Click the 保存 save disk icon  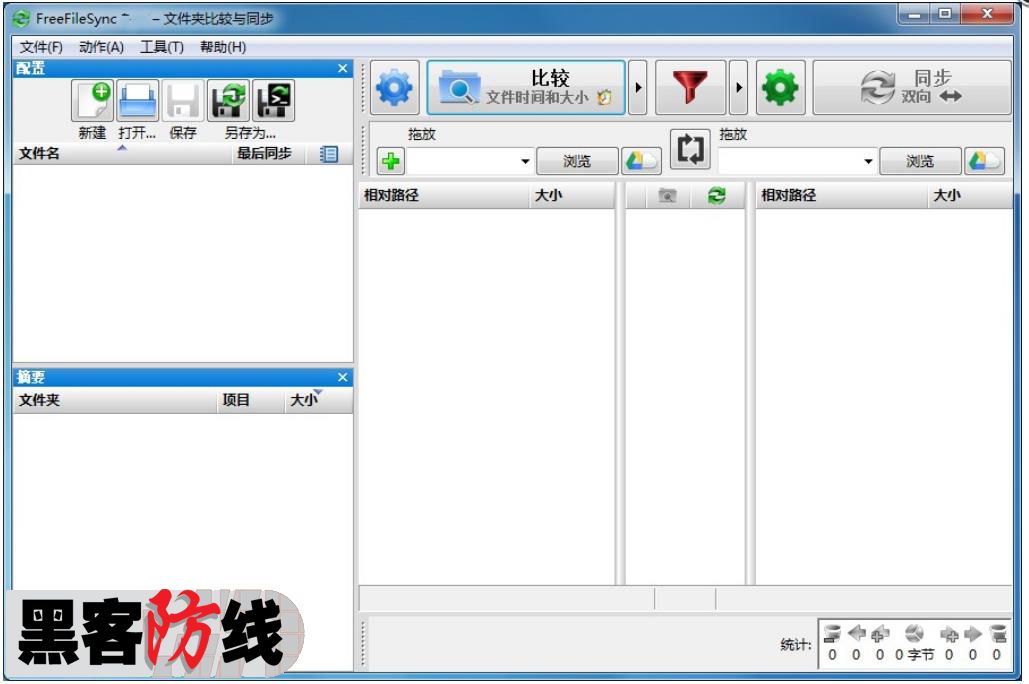[x=183, y=100]
